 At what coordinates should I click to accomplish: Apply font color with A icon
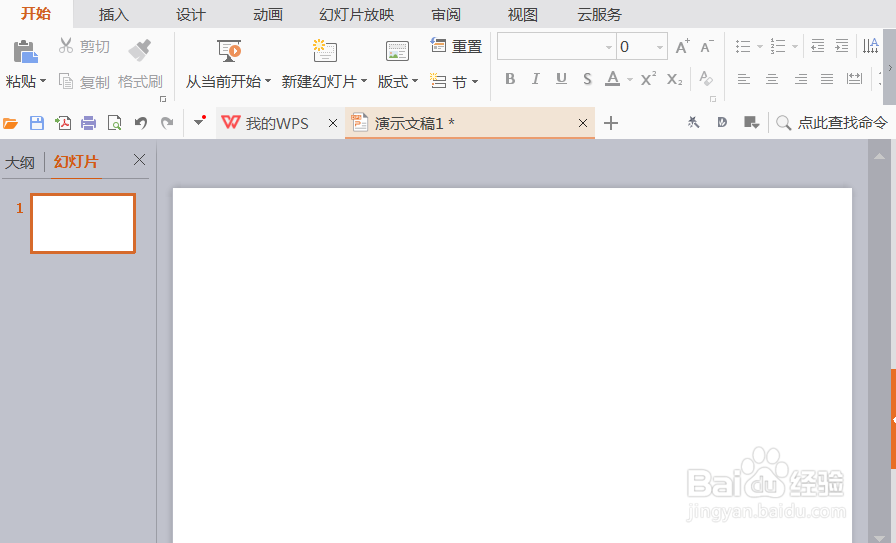coord(613,79)
